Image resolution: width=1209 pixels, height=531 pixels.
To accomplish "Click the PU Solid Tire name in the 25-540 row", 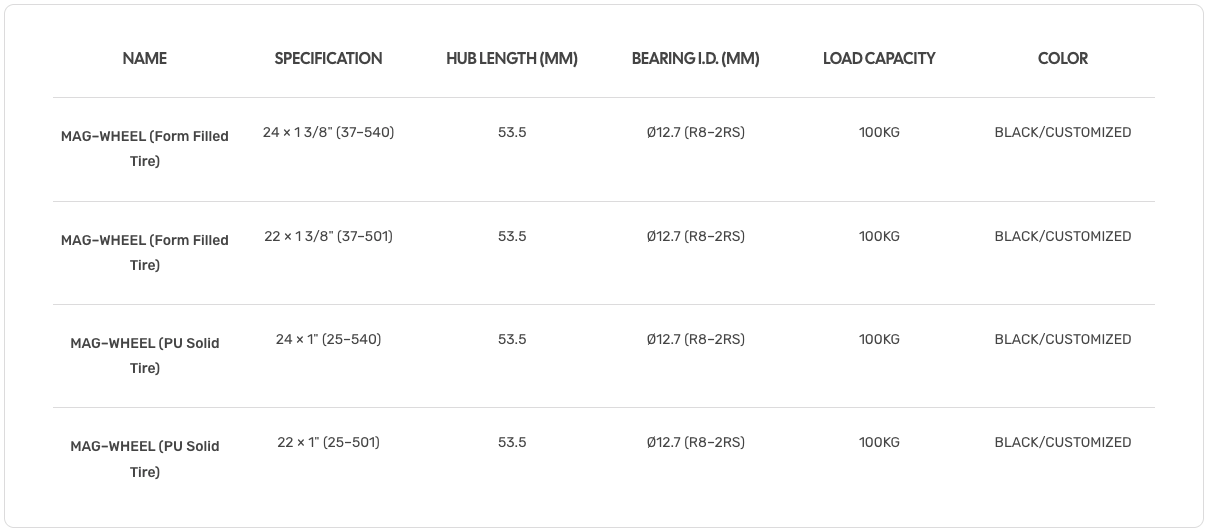I will coord(145,355).
